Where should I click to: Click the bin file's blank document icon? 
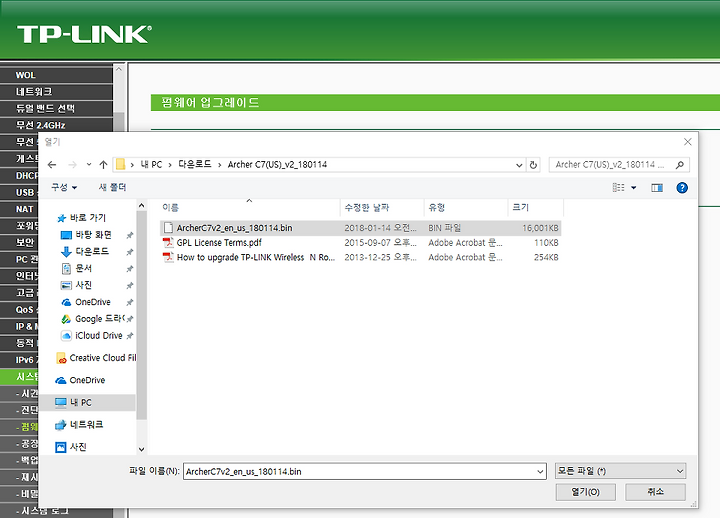[x=169, y=228]
